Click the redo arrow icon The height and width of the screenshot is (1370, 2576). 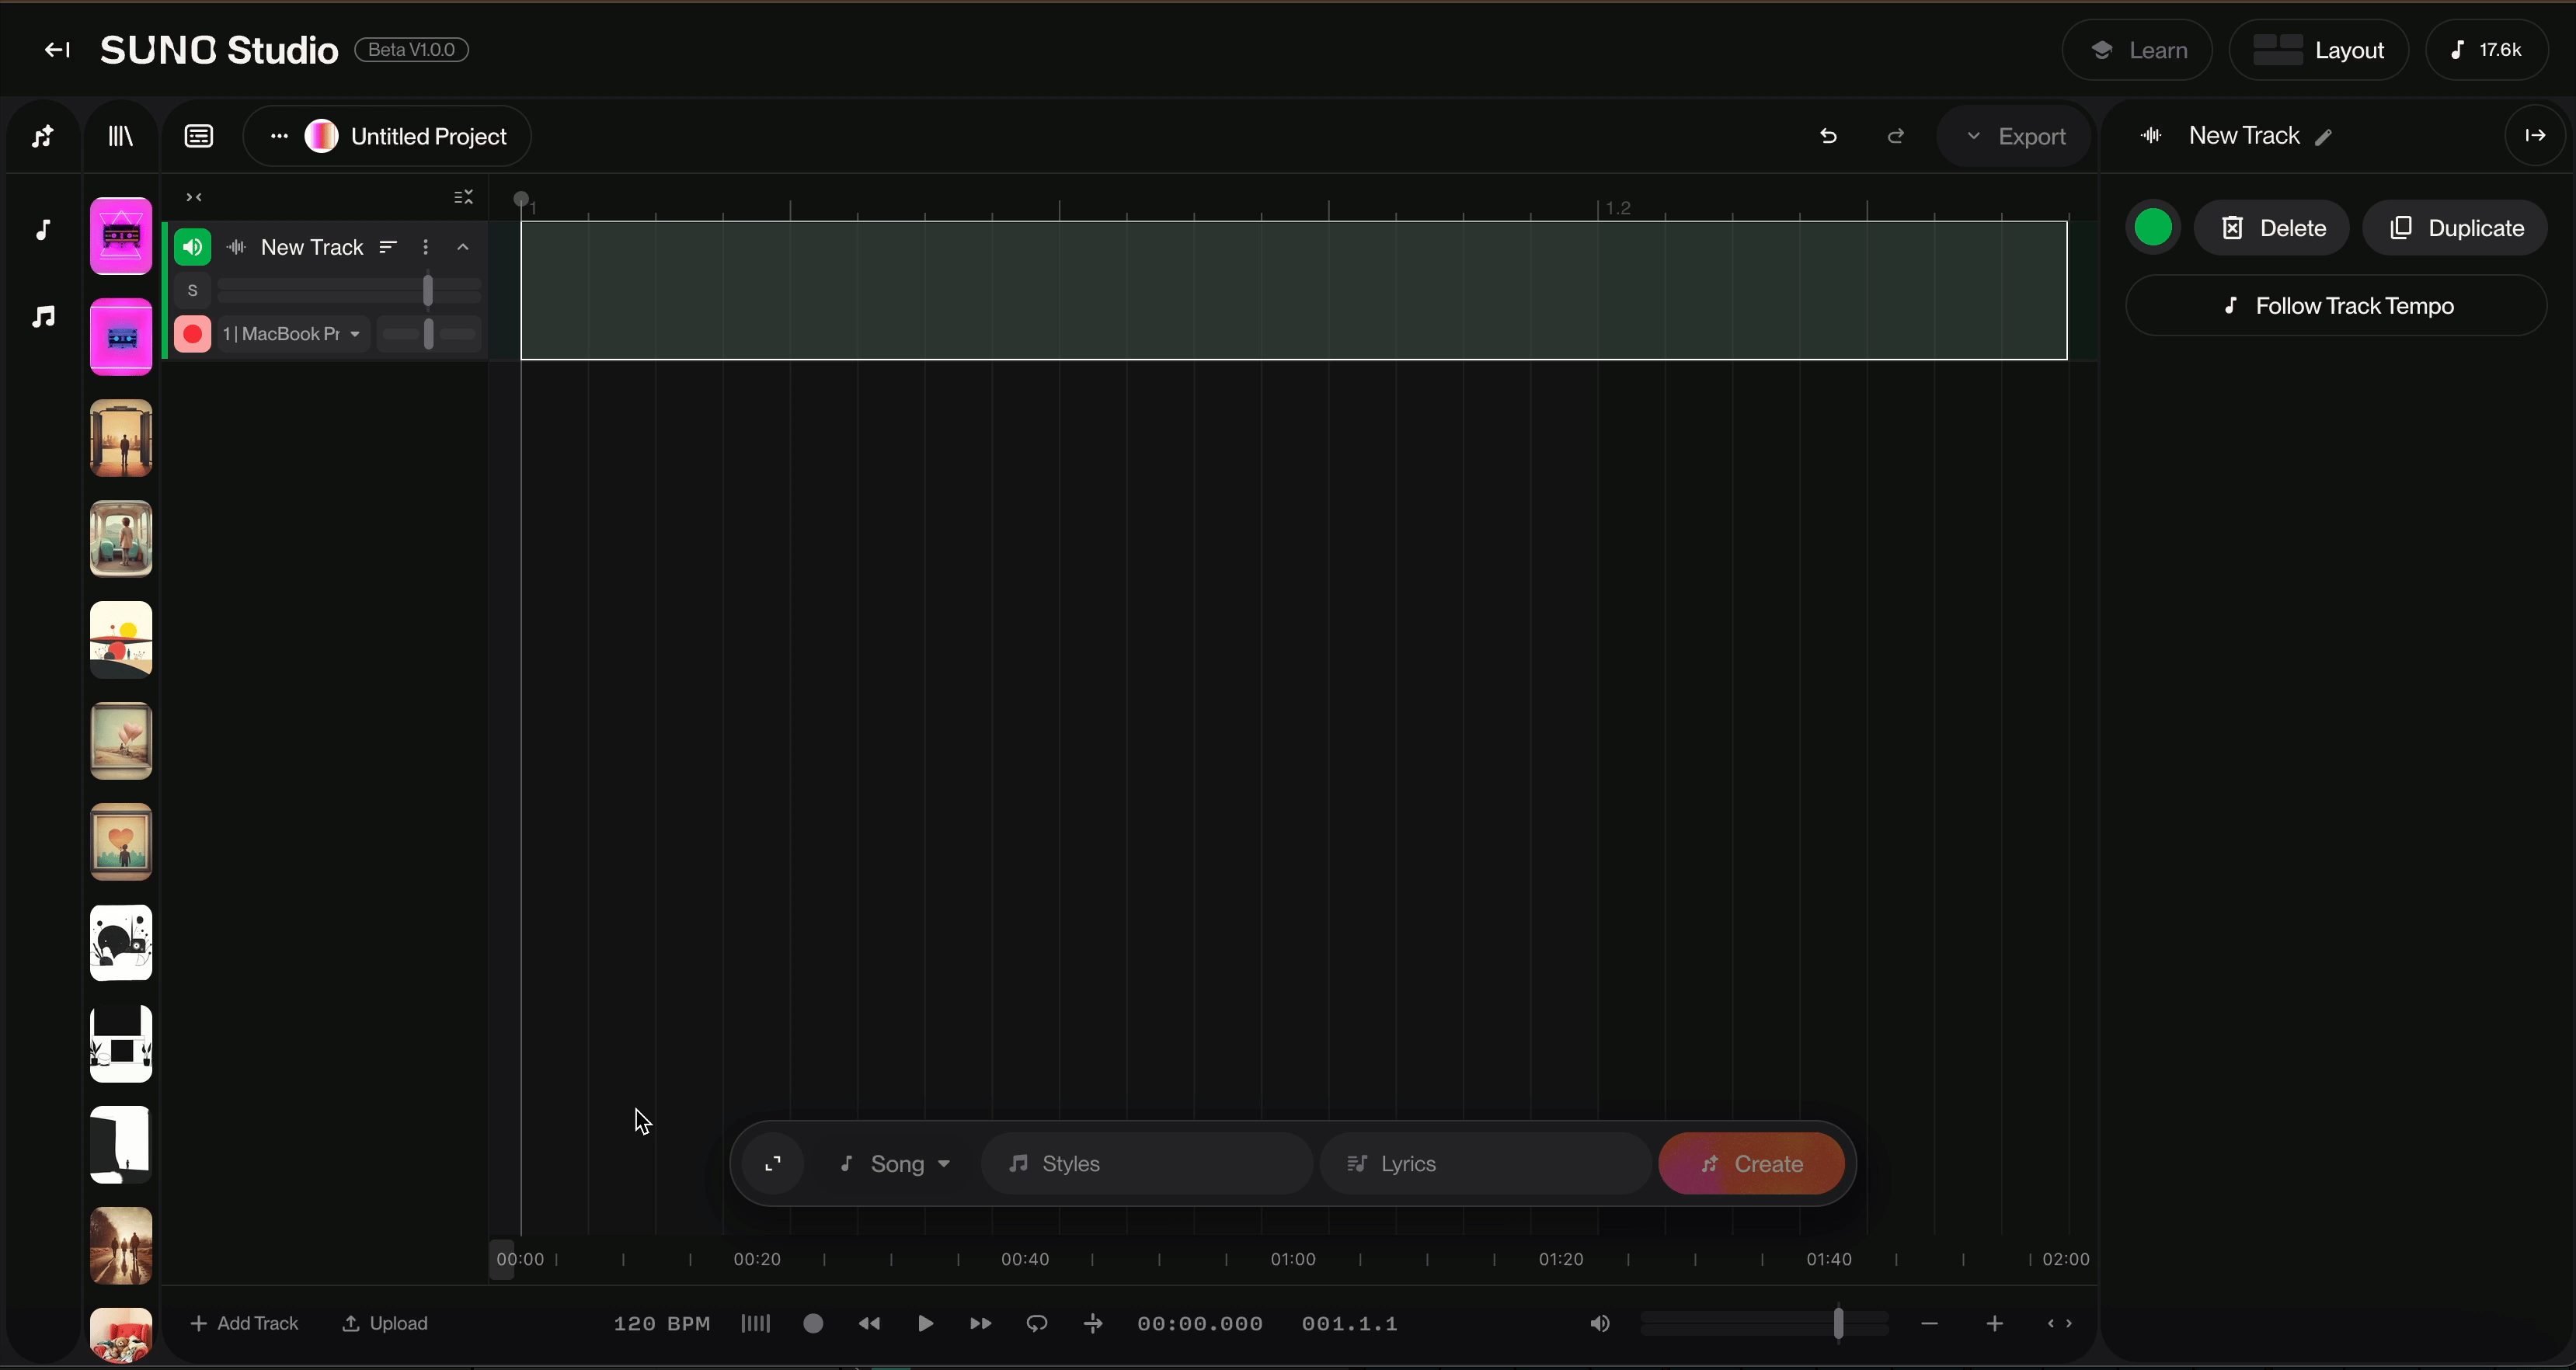click(x=1895, y=136)
